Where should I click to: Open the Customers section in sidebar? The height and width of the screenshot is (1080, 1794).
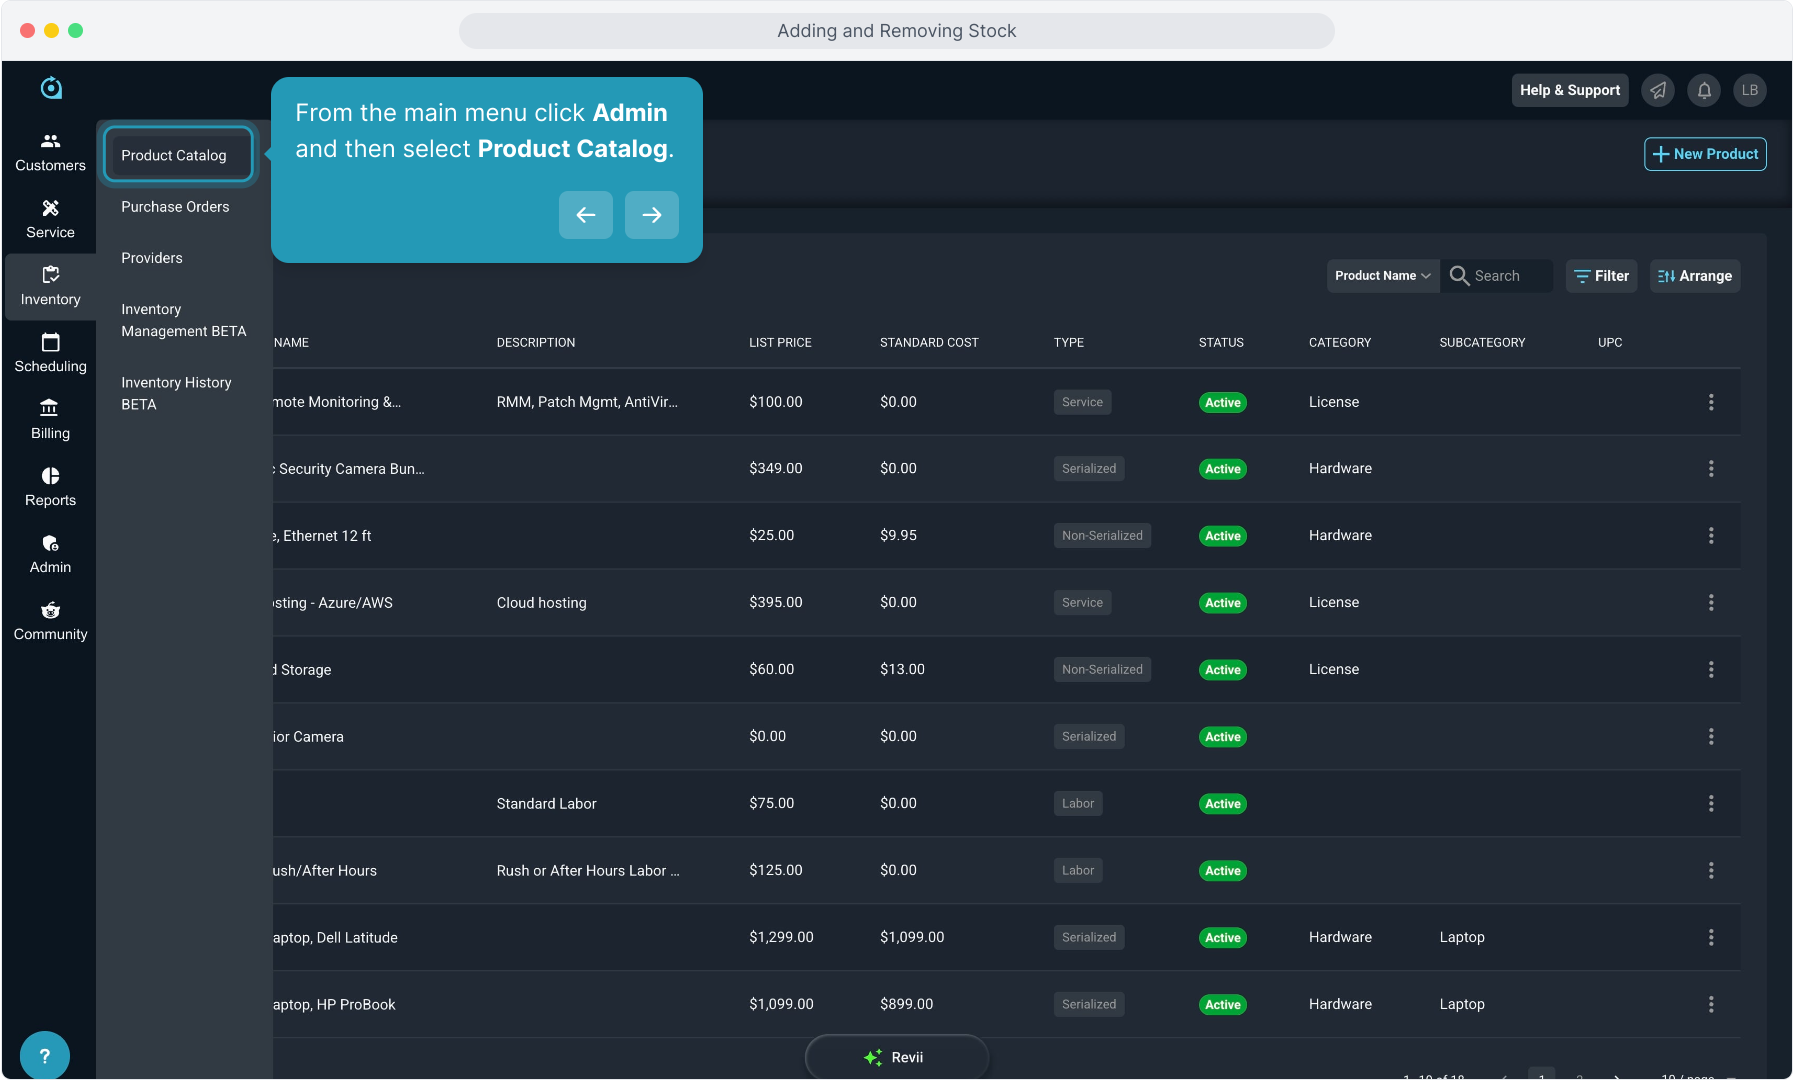[x=50, y=152]
